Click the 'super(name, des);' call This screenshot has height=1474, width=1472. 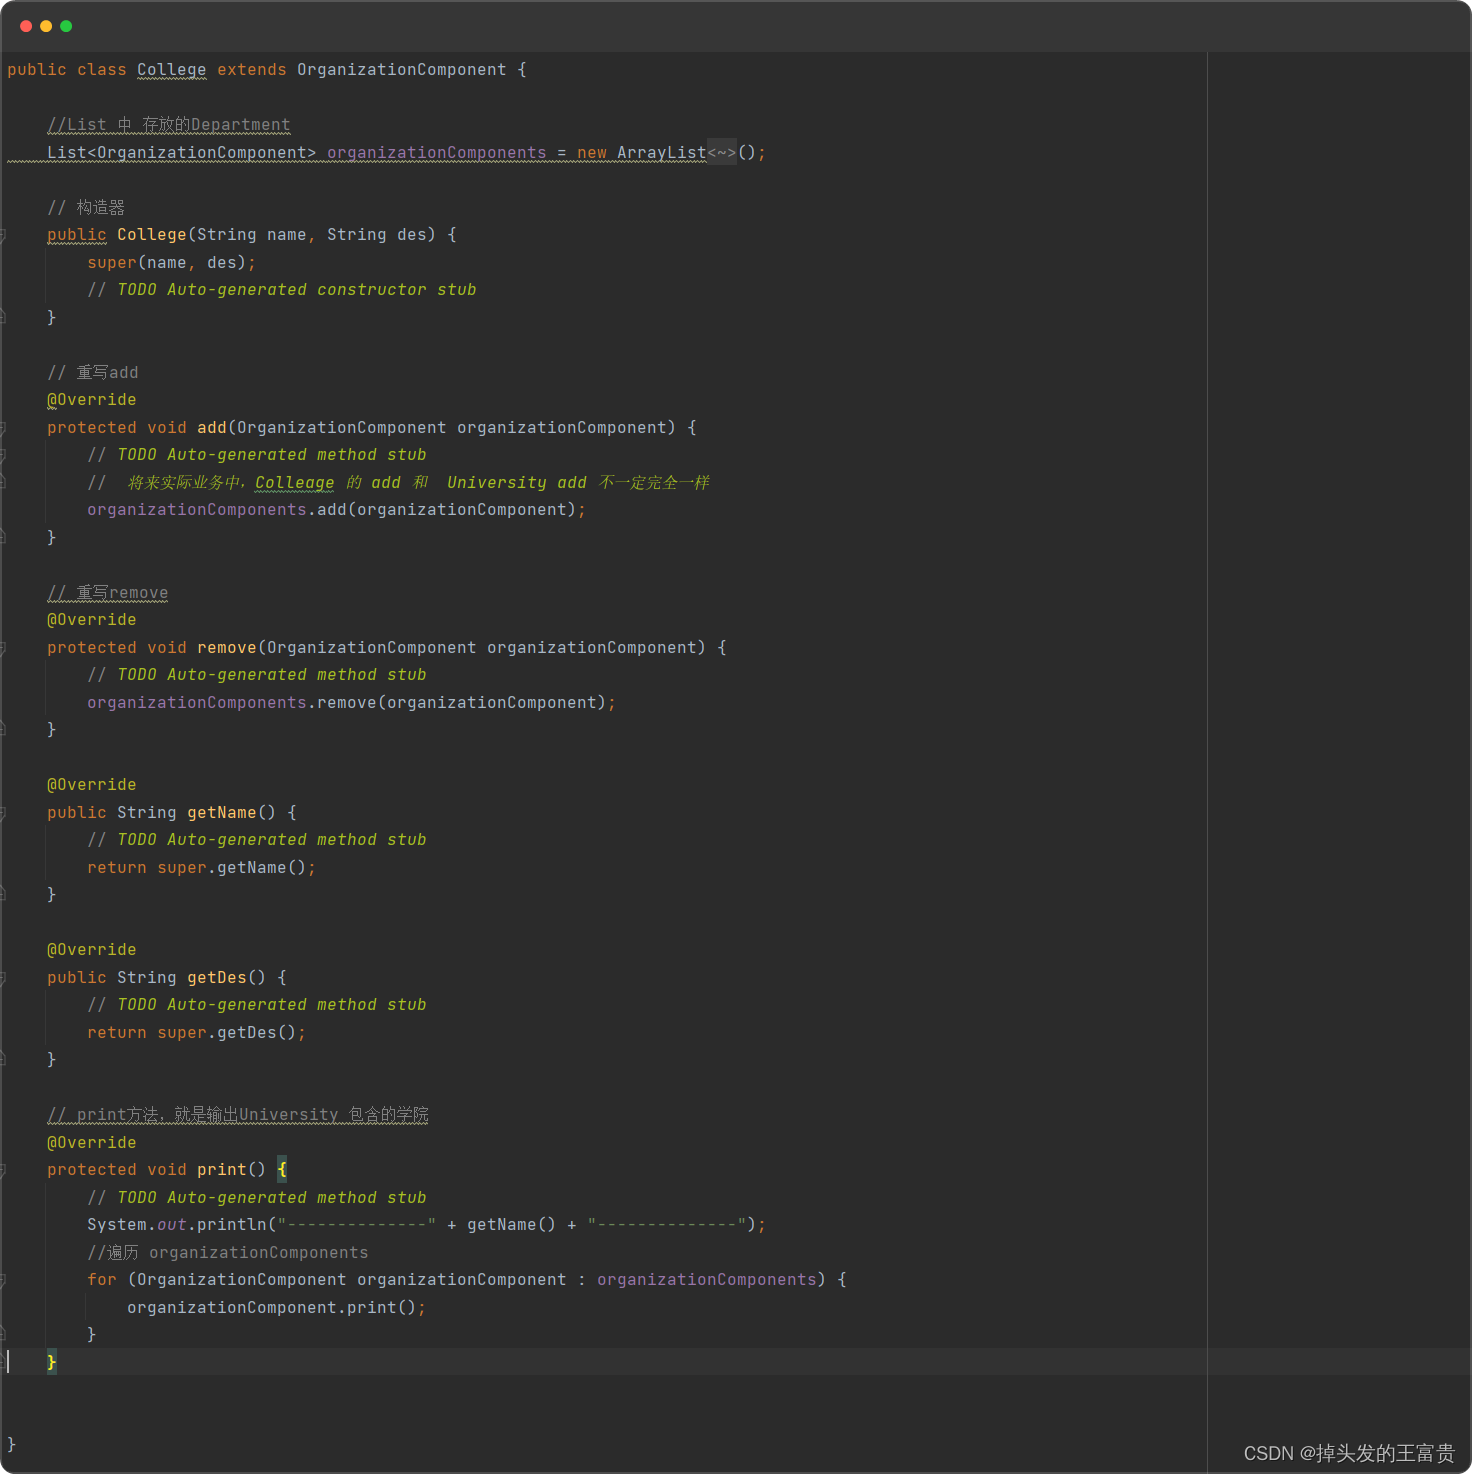click(x=172, y=263)
